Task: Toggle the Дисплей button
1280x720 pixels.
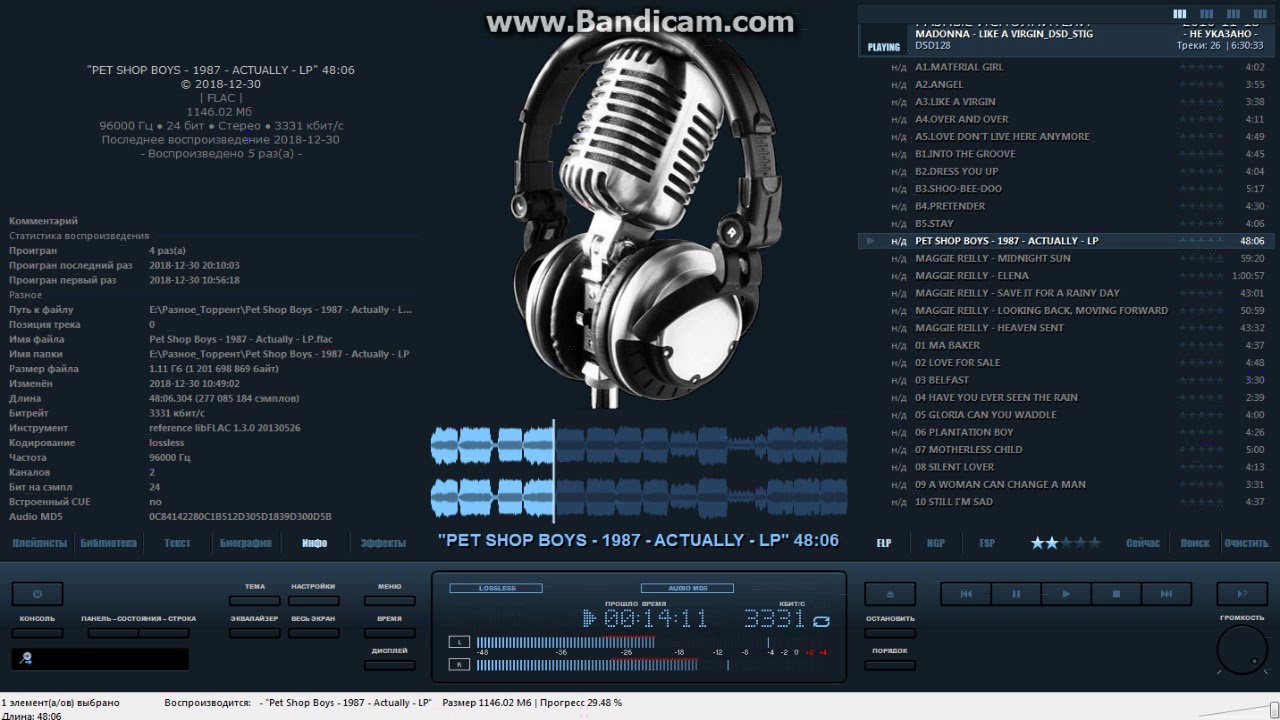Action: tap(390, 665)
